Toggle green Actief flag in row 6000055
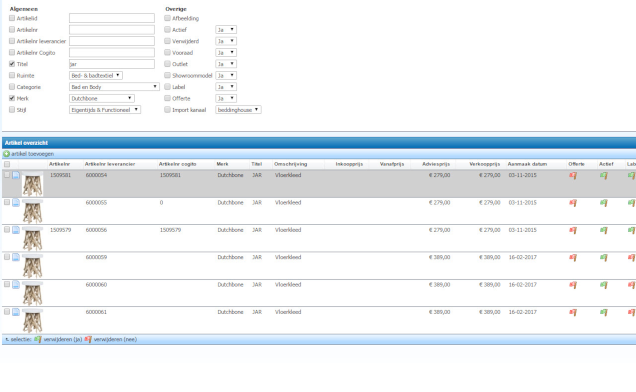This screenshot has width=636, height=392. pyautogui.click(x=604, y=202)
